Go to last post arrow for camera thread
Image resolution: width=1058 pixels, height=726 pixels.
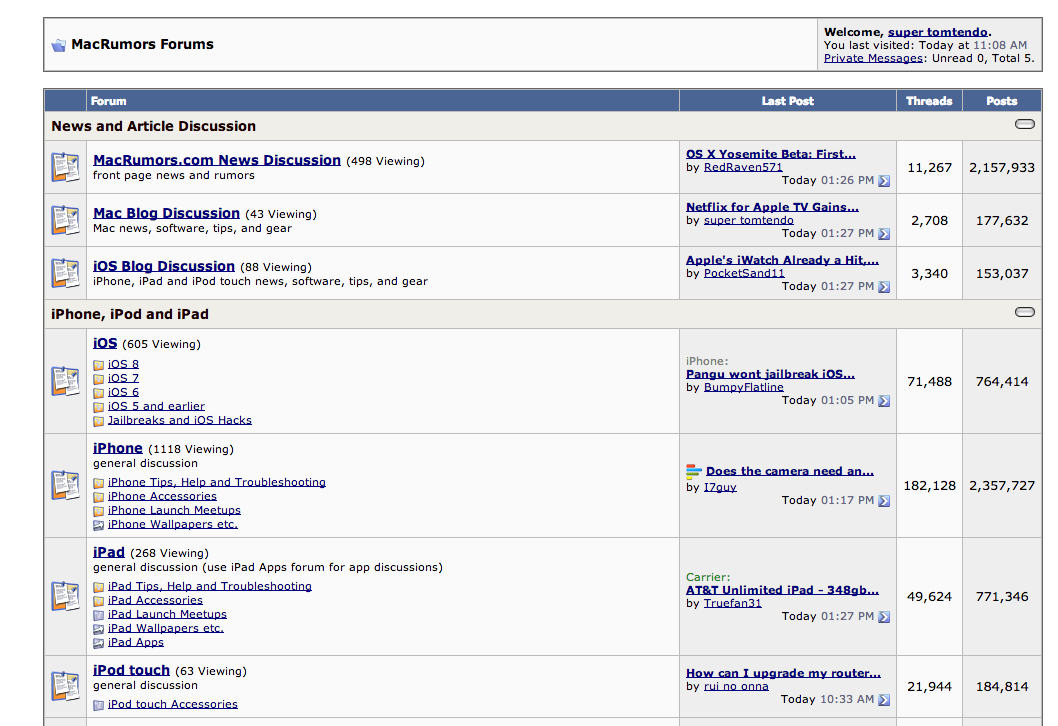[x=884, y=501]
